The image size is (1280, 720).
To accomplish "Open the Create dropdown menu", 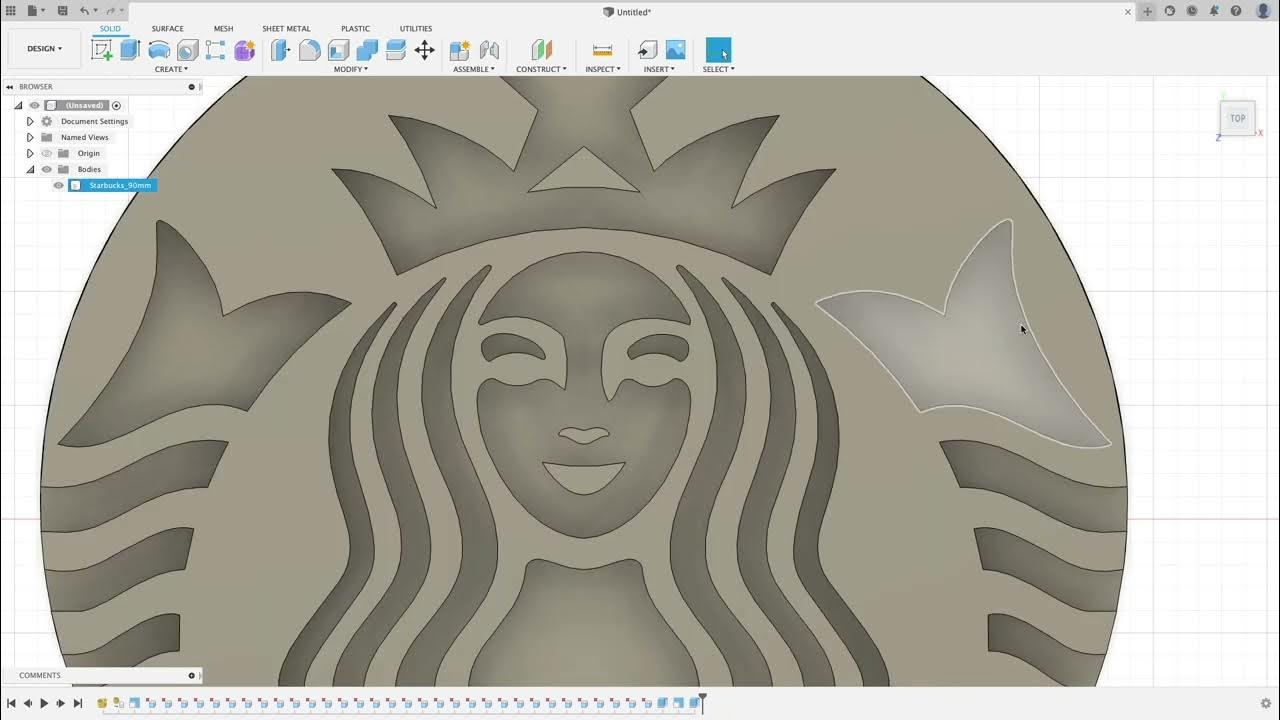I will (x=171, y=69).
